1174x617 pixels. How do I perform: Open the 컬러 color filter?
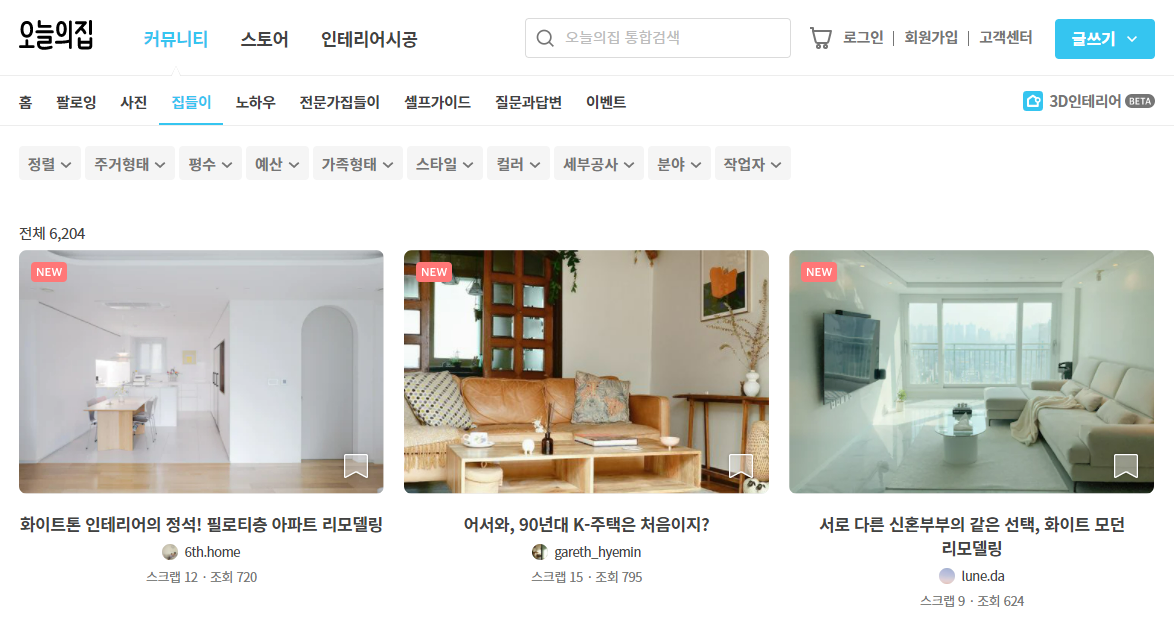(518, 164)
